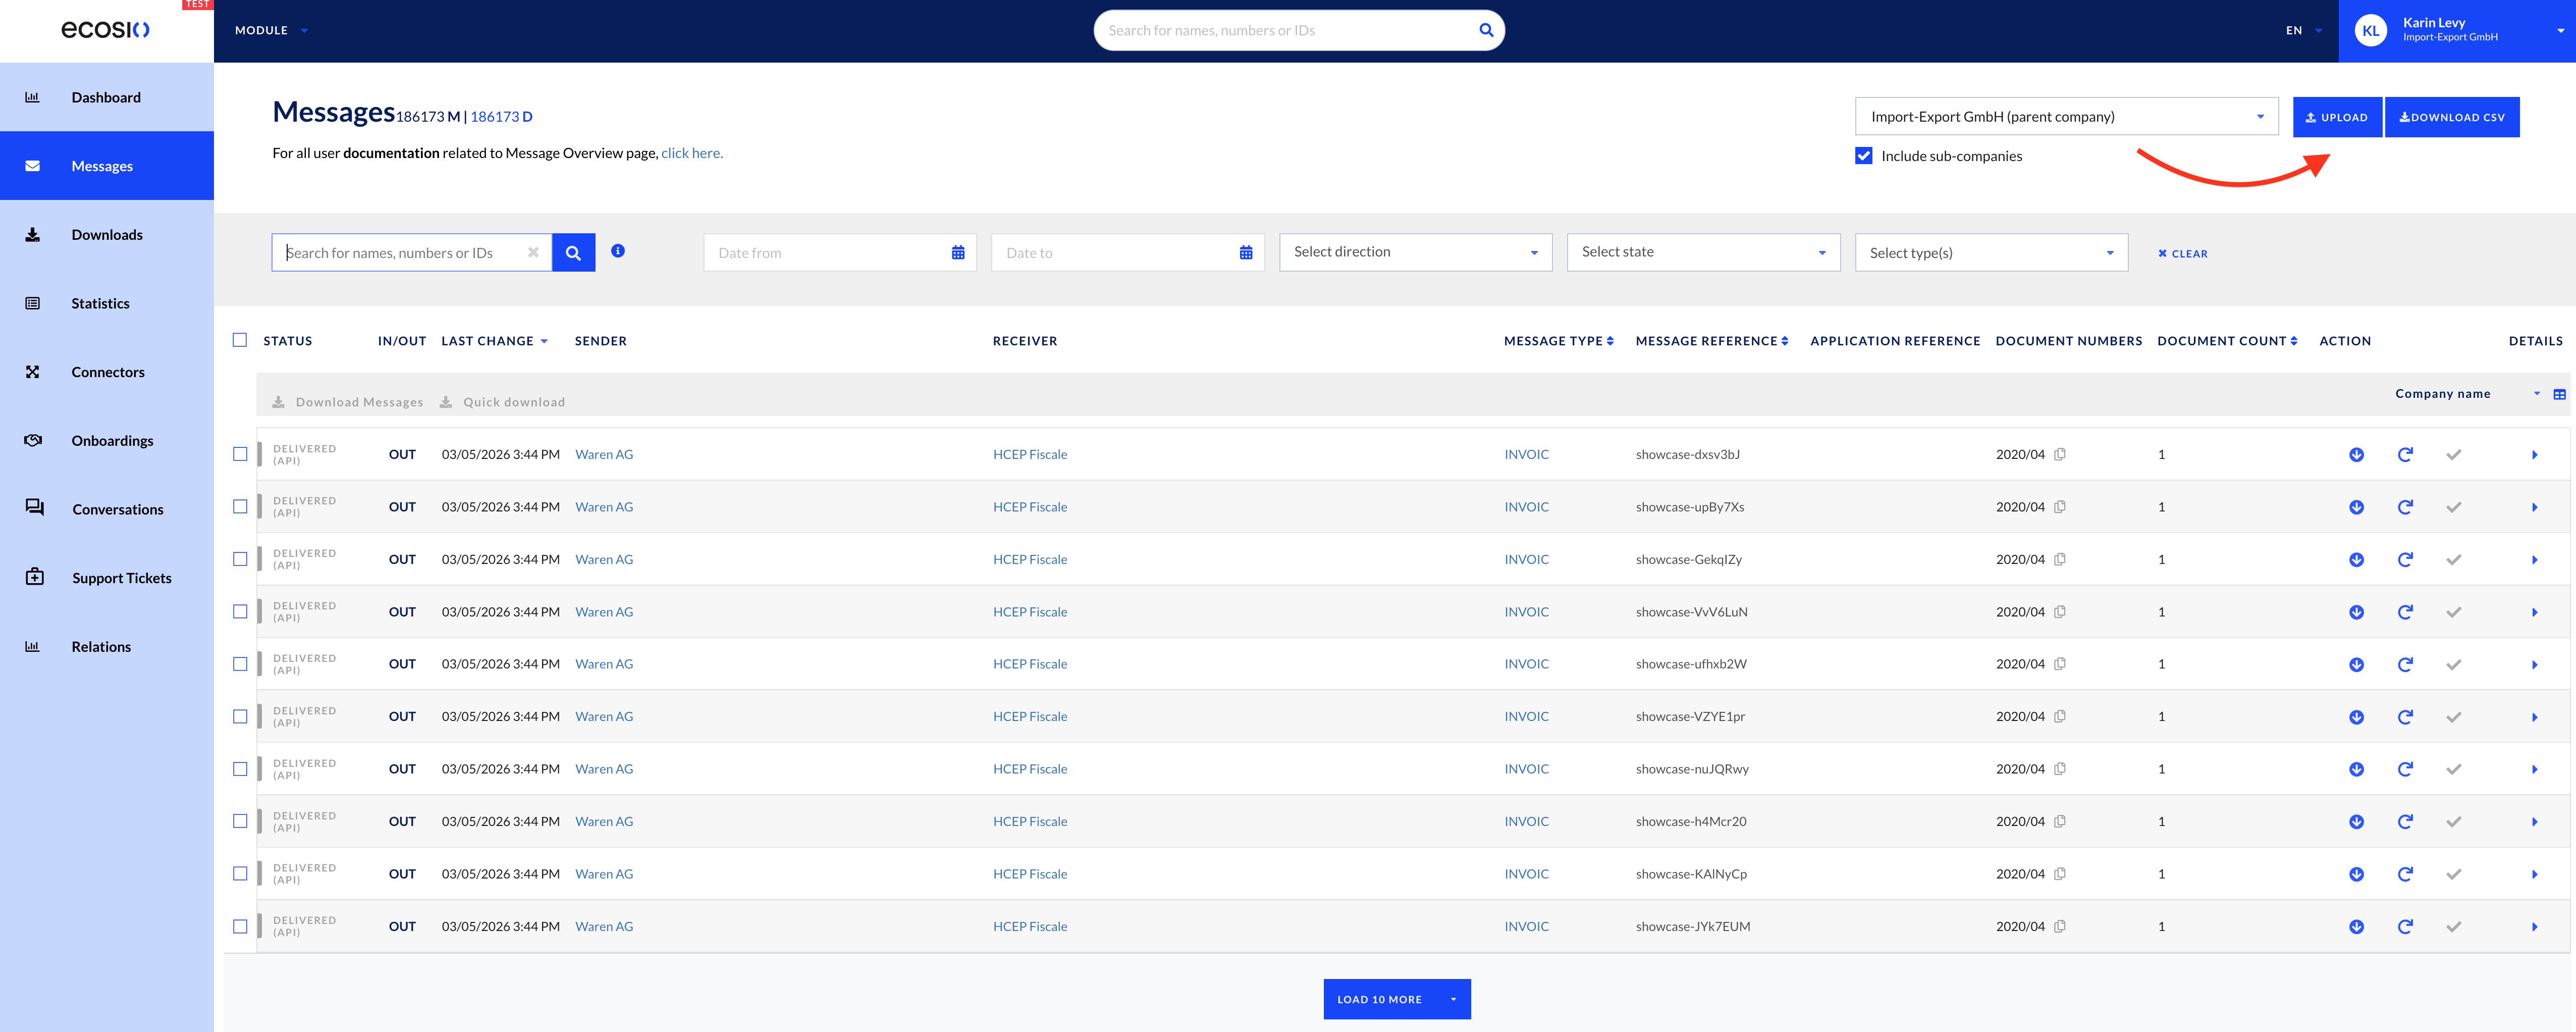Image resolution: width=2576 pixels, height=1032 pixels.
Task: Open the Select direction dropdown
Action: (x=1415, y=252)
